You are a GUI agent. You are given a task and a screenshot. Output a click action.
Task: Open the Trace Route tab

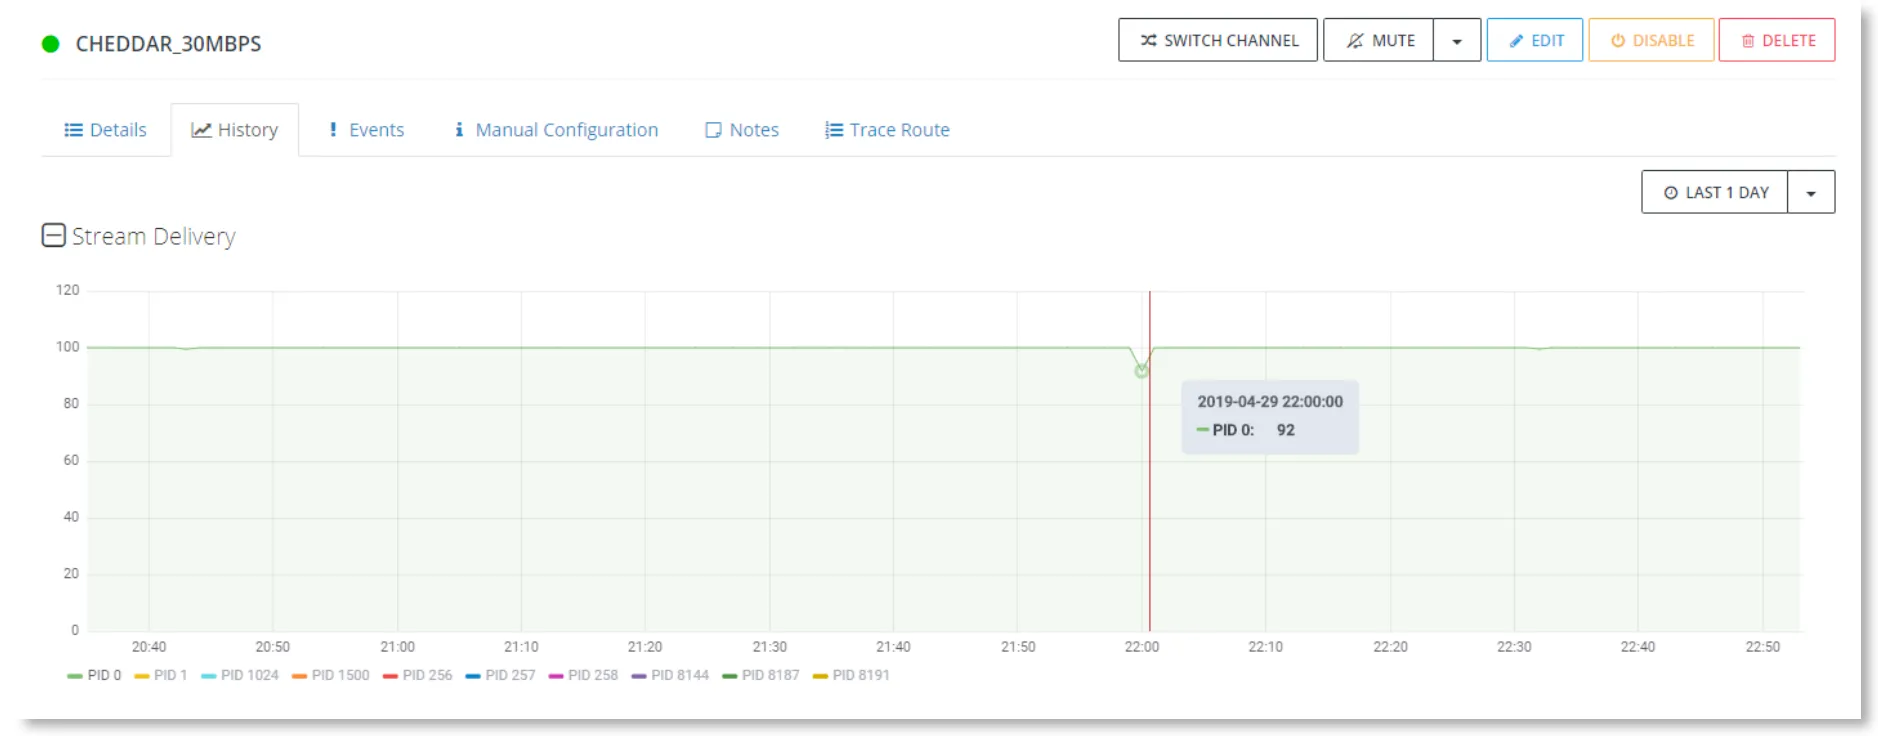click(x=888, y=130)
